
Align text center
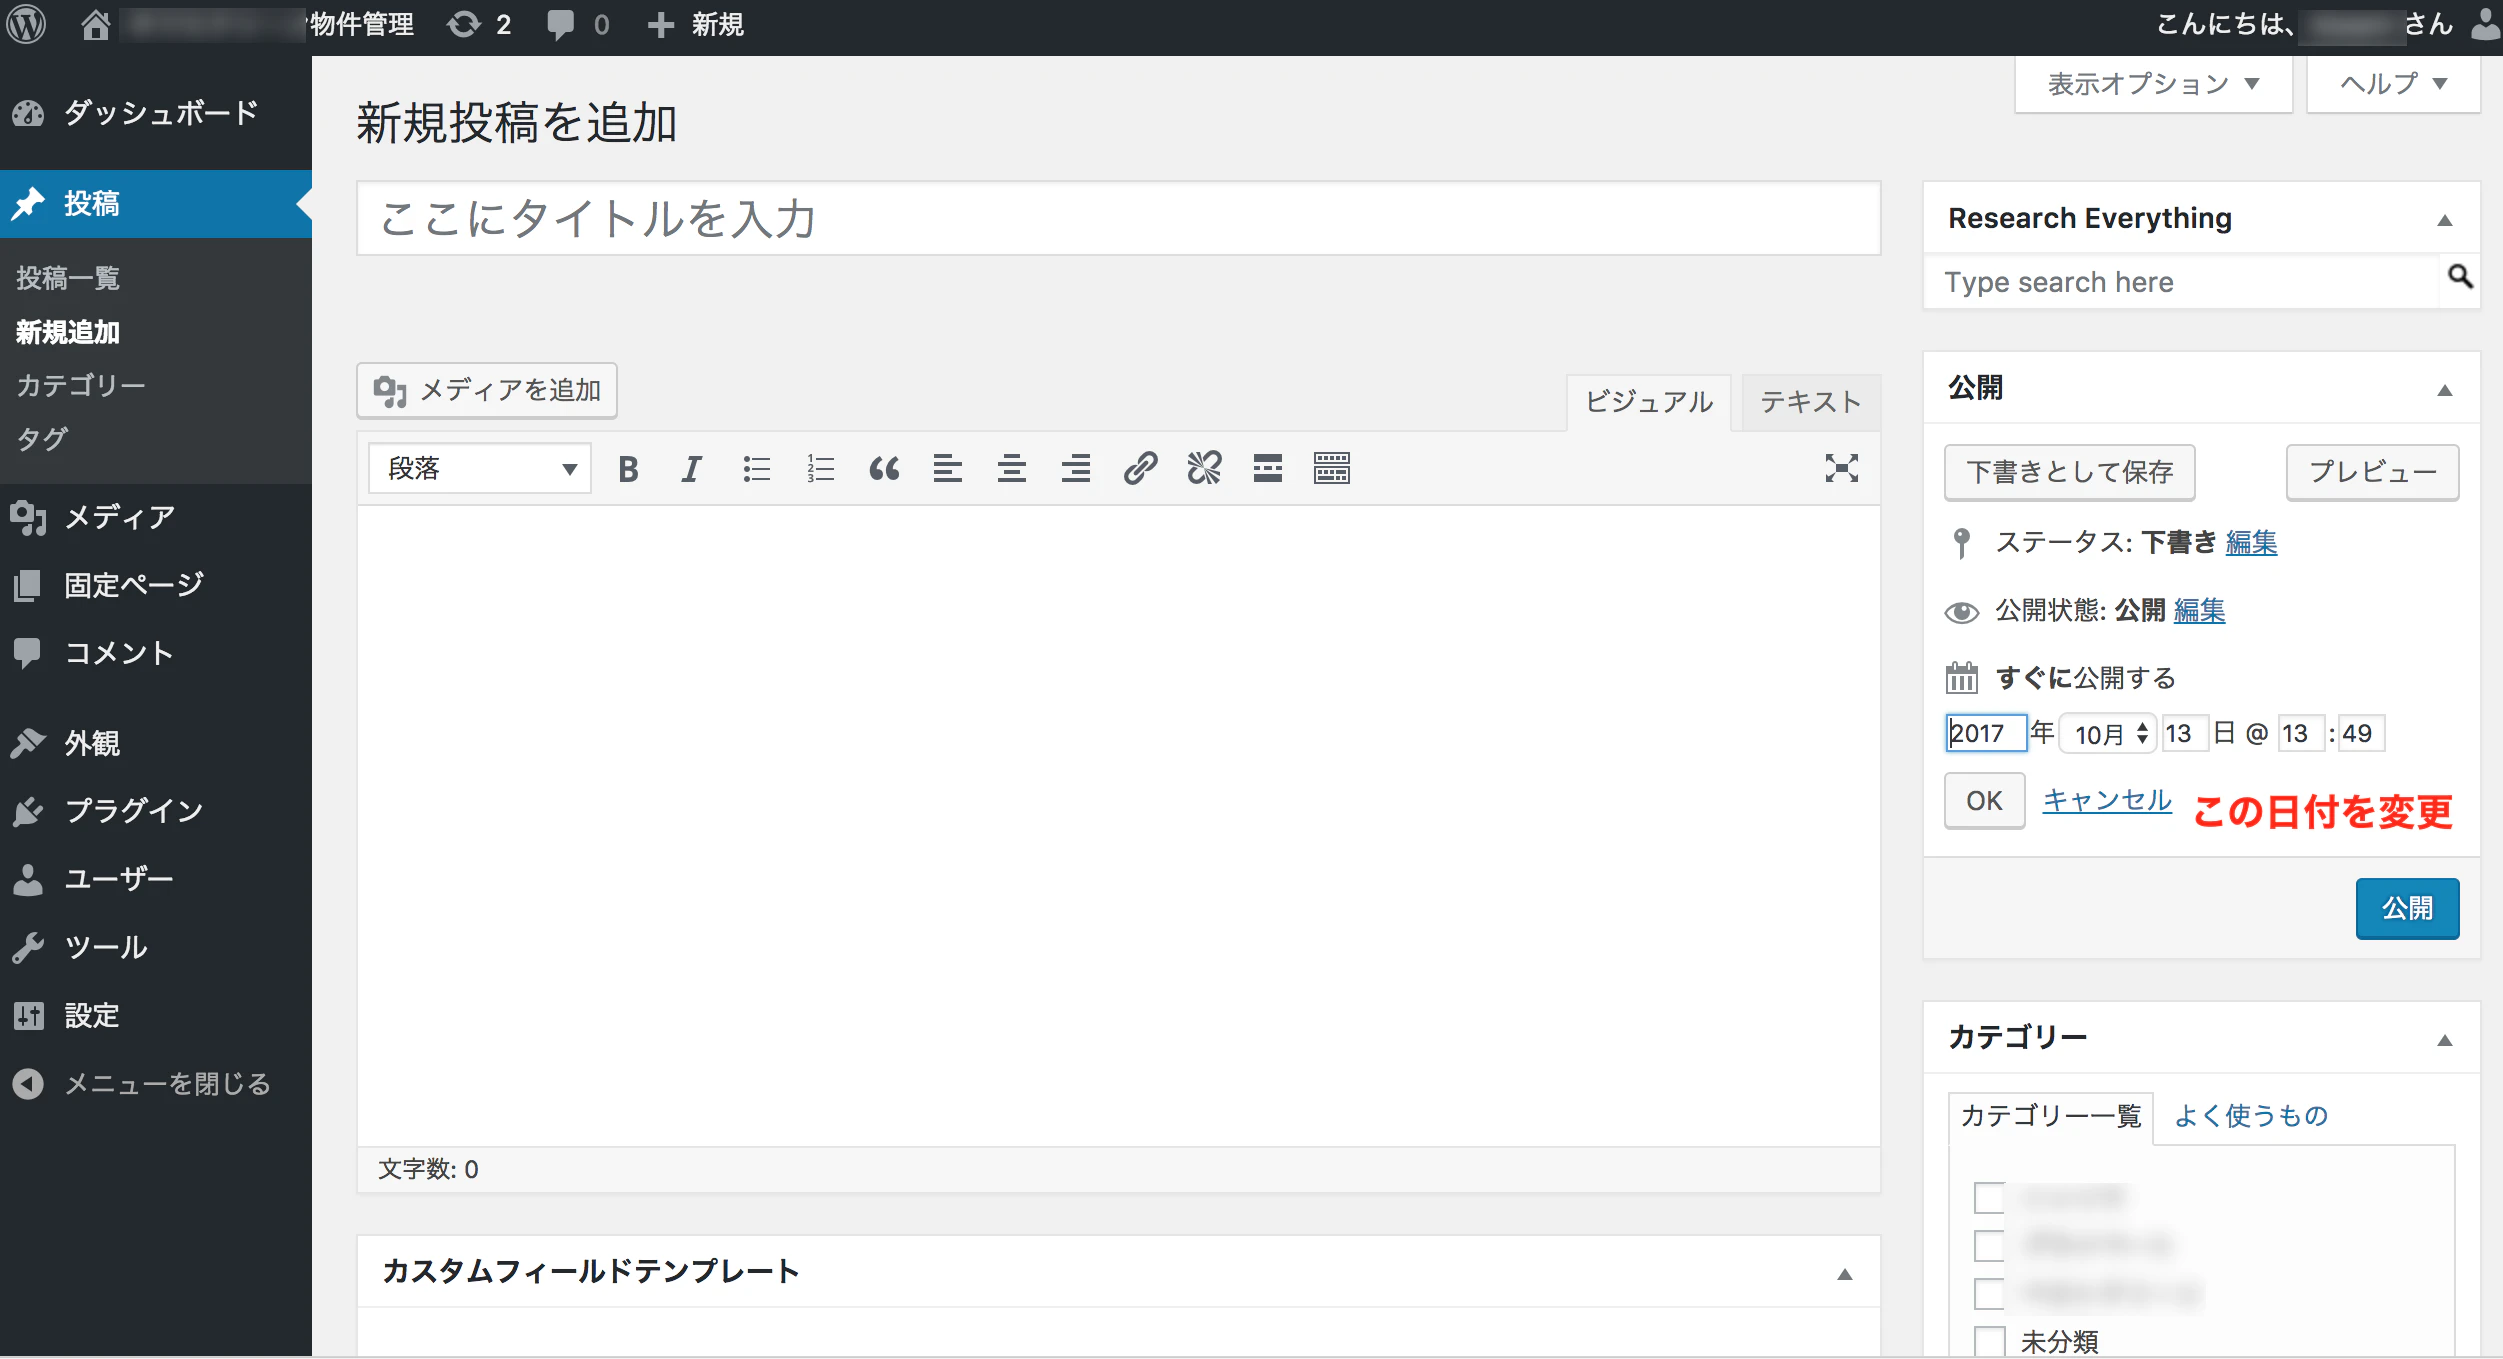click(1011, 468)
